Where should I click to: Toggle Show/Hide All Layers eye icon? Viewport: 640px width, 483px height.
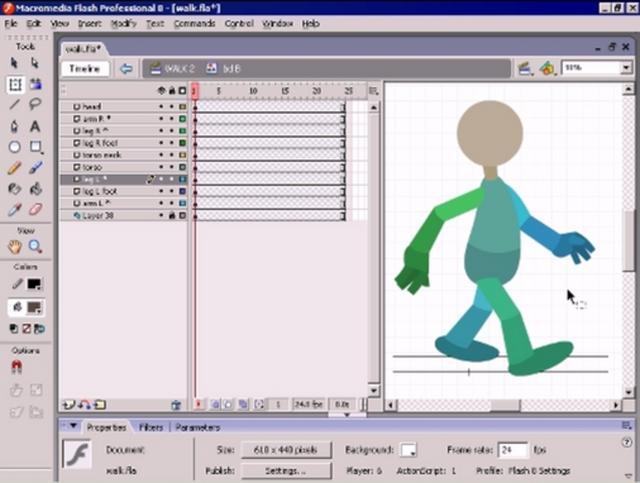click(x=161, y=91)
